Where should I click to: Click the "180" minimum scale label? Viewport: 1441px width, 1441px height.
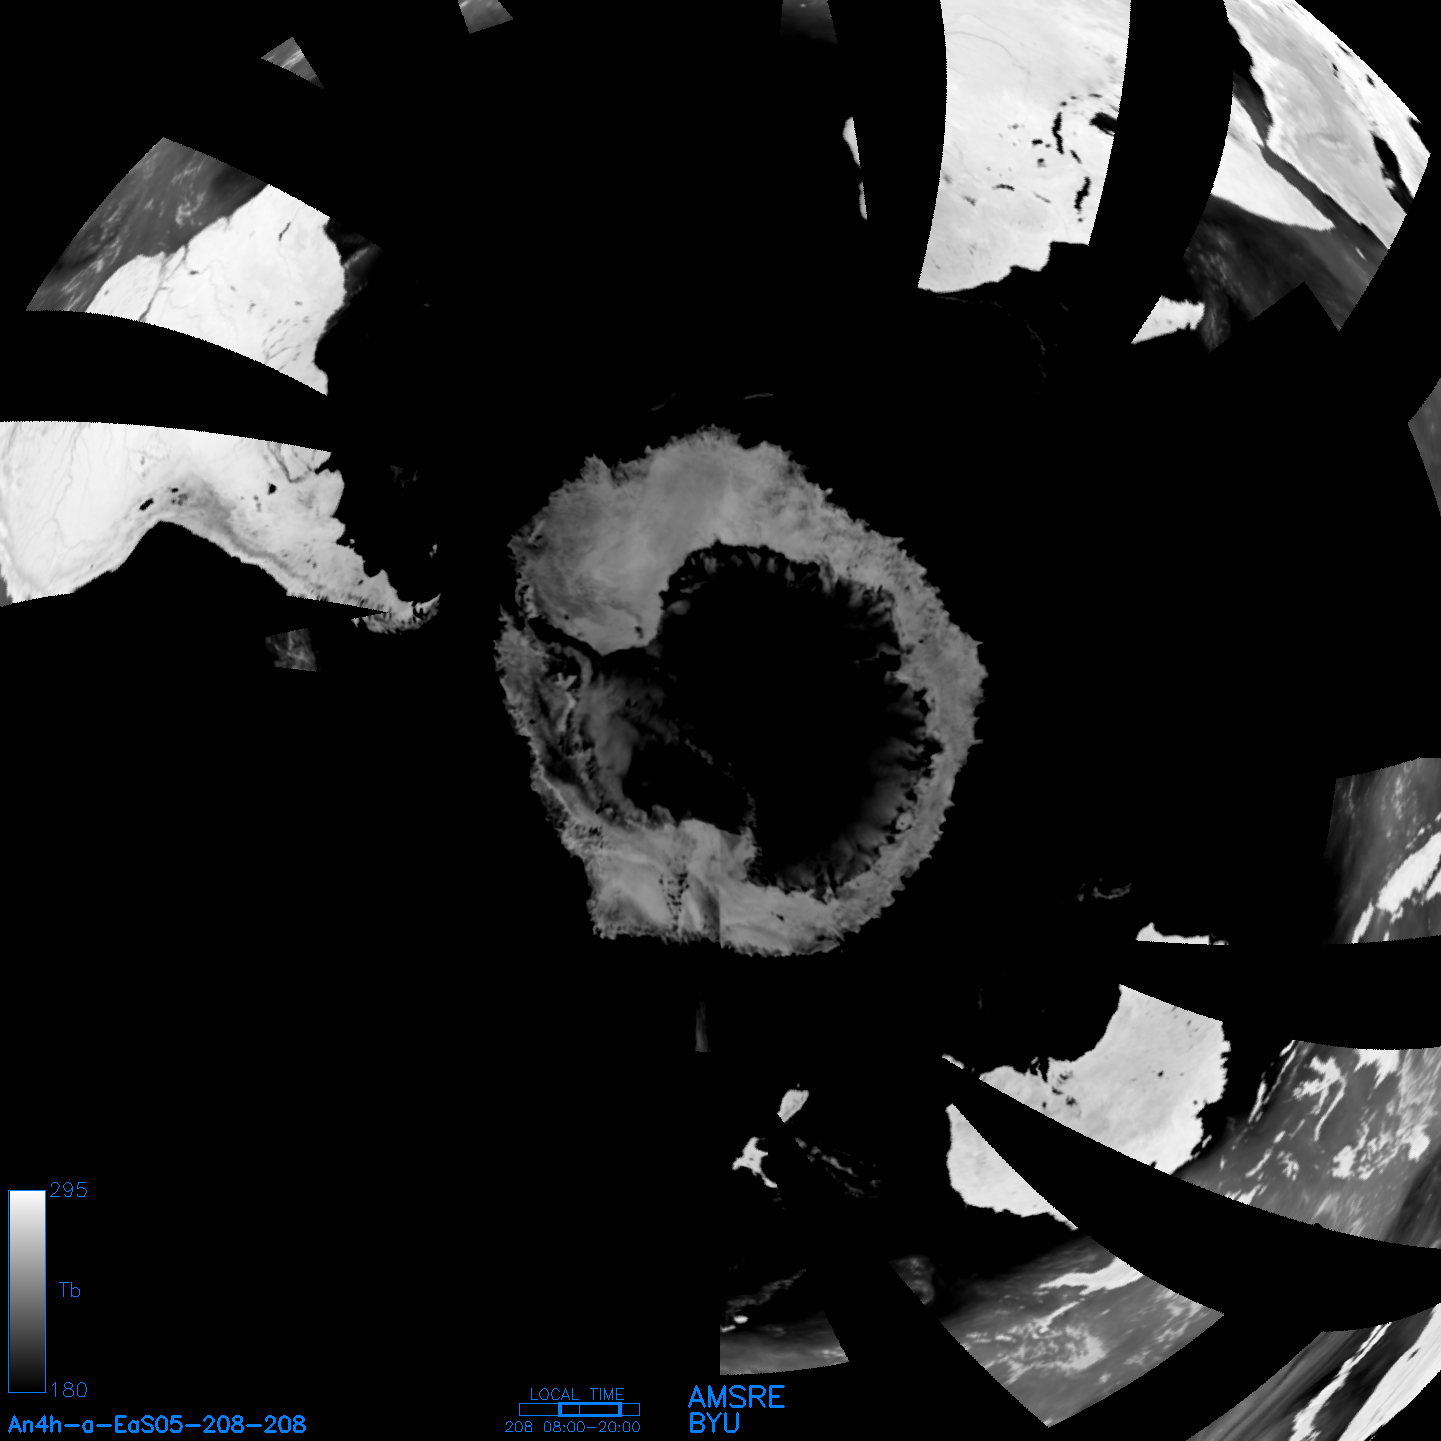click(69, 1390)
